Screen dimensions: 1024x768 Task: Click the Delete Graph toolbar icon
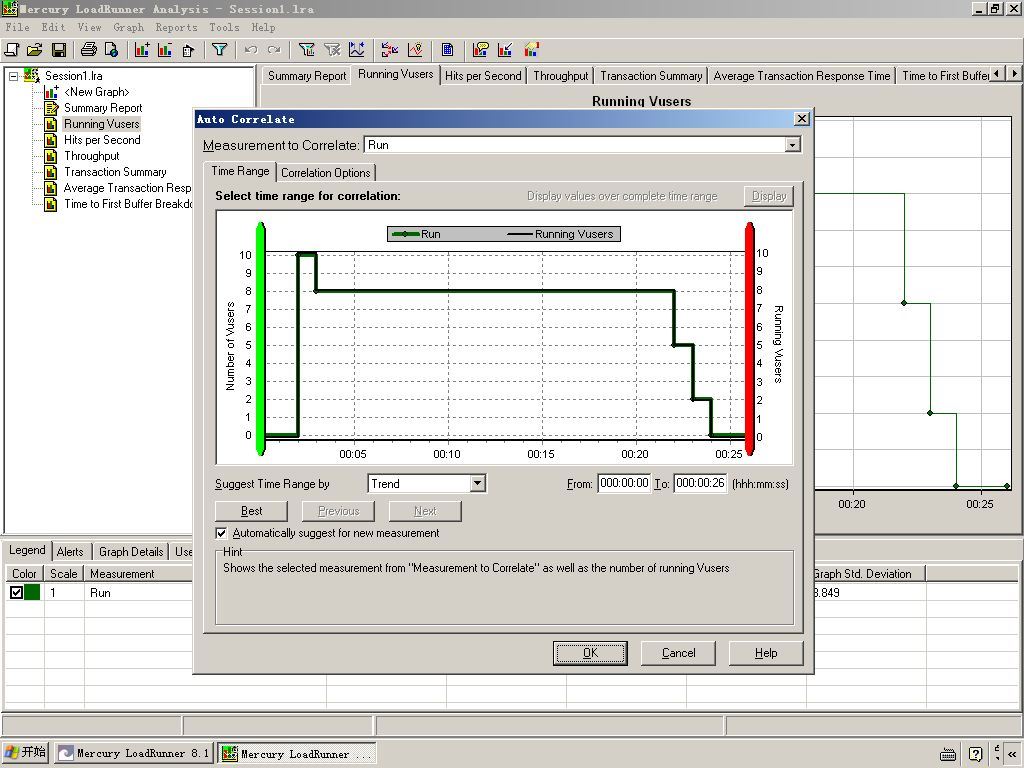165,50
